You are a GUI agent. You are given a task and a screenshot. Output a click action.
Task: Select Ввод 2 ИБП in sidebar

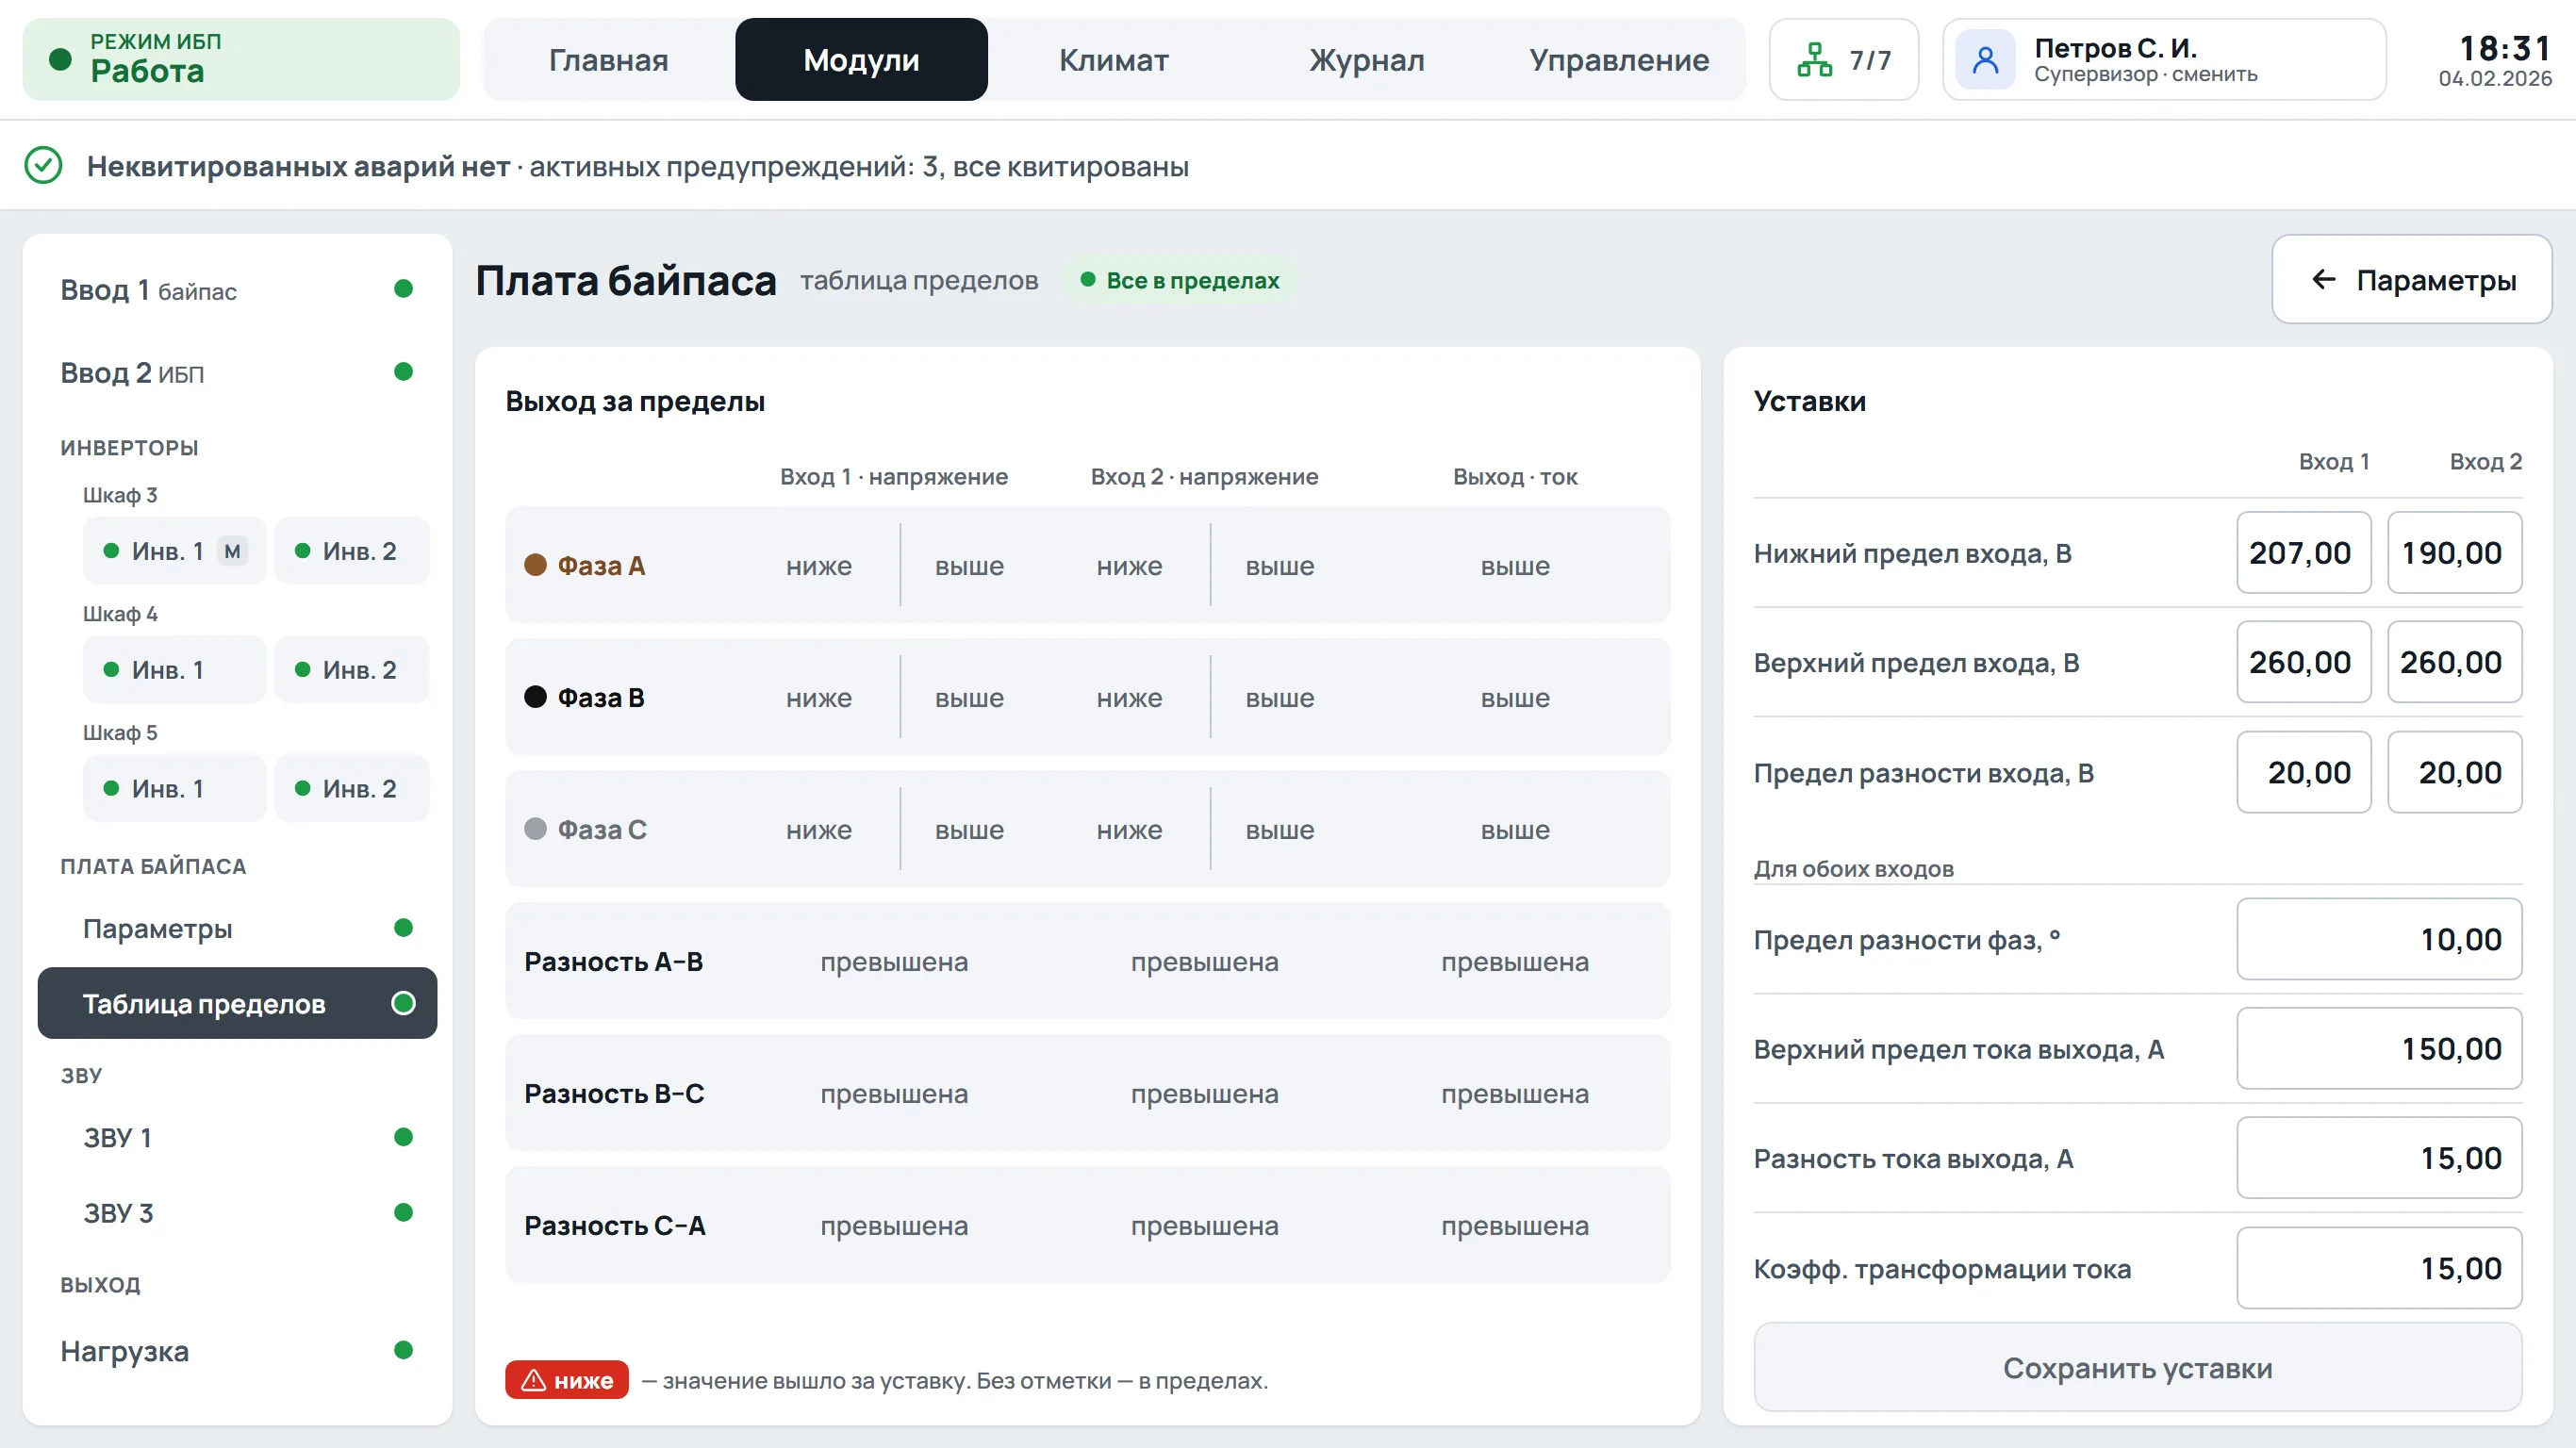coord(237,373)
